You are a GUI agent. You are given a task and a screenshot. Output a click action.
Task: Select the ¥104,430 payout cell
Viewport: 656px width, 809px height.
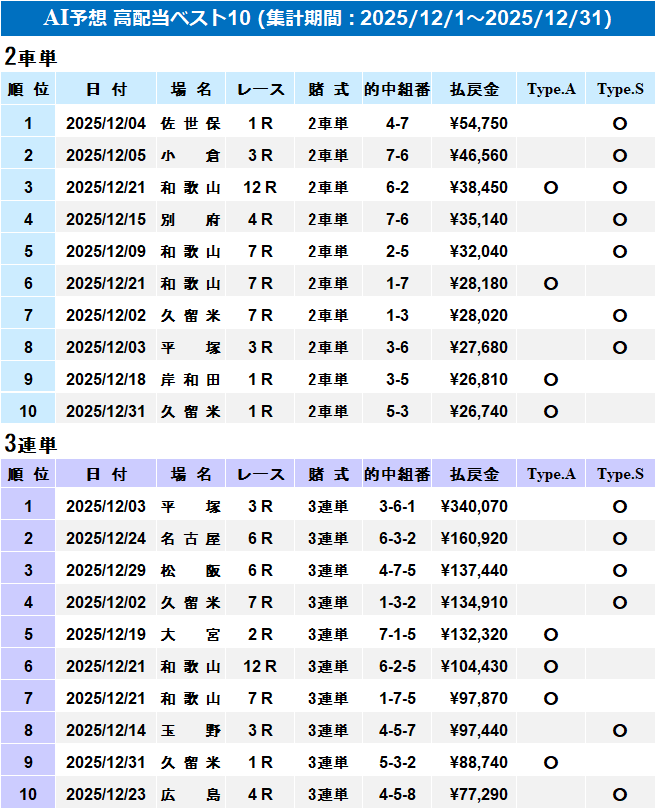[x=474, y=666]
